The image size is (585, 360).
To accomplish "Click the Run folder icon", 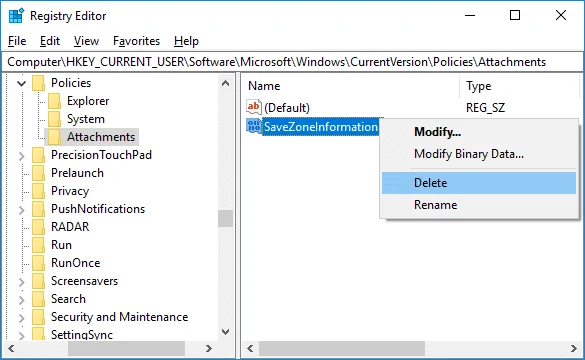I will 38,245.
